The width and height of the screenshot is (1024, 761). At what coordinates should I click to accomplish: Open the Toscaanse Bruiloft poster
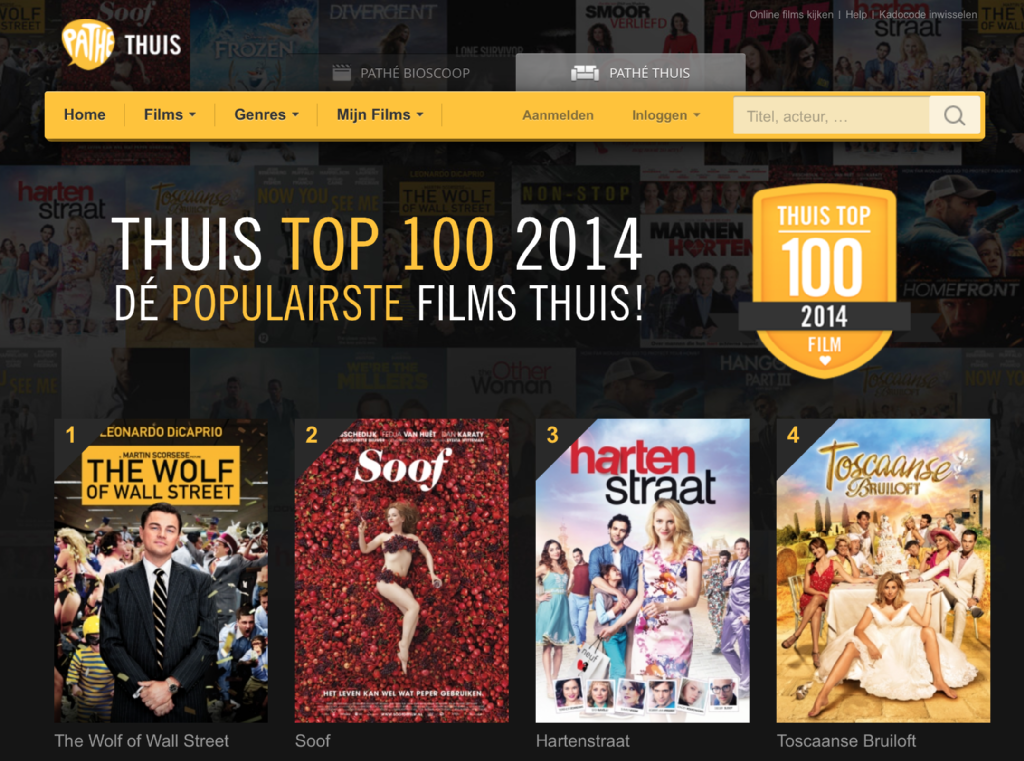point(883,570)
